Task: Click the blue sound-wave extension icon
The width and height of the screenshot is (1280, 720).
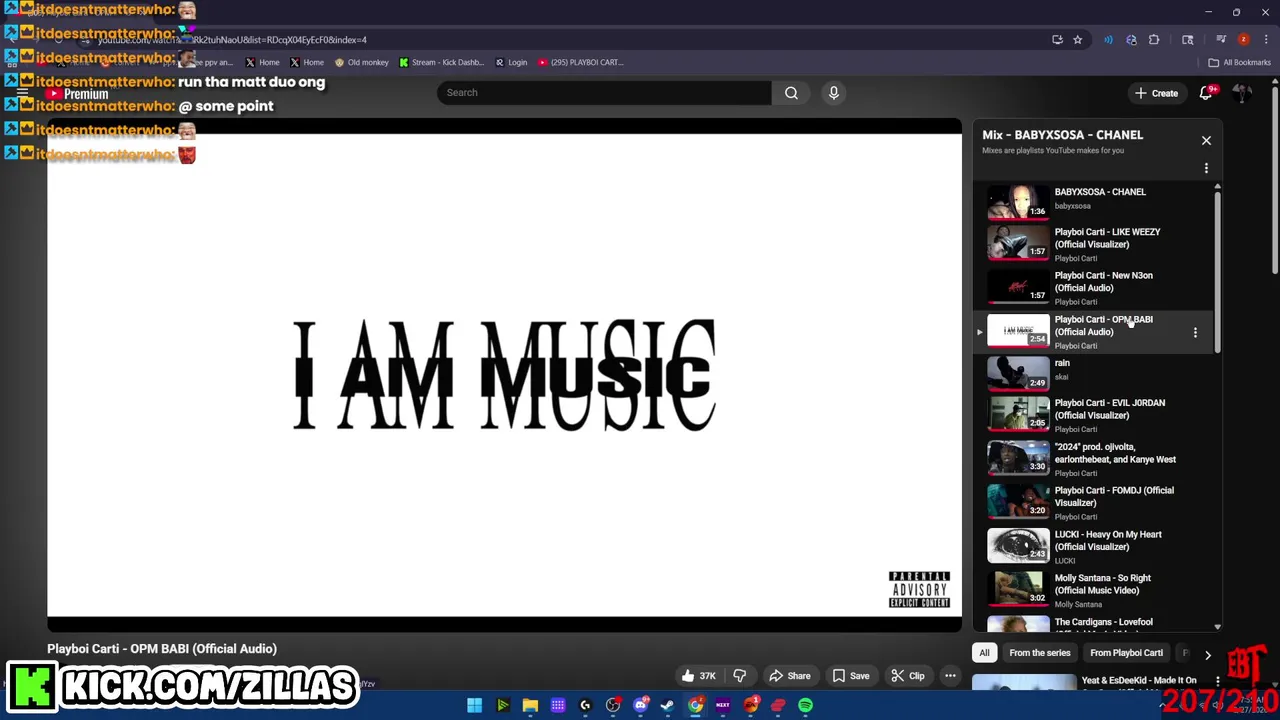Action: tap(1108, 40)
